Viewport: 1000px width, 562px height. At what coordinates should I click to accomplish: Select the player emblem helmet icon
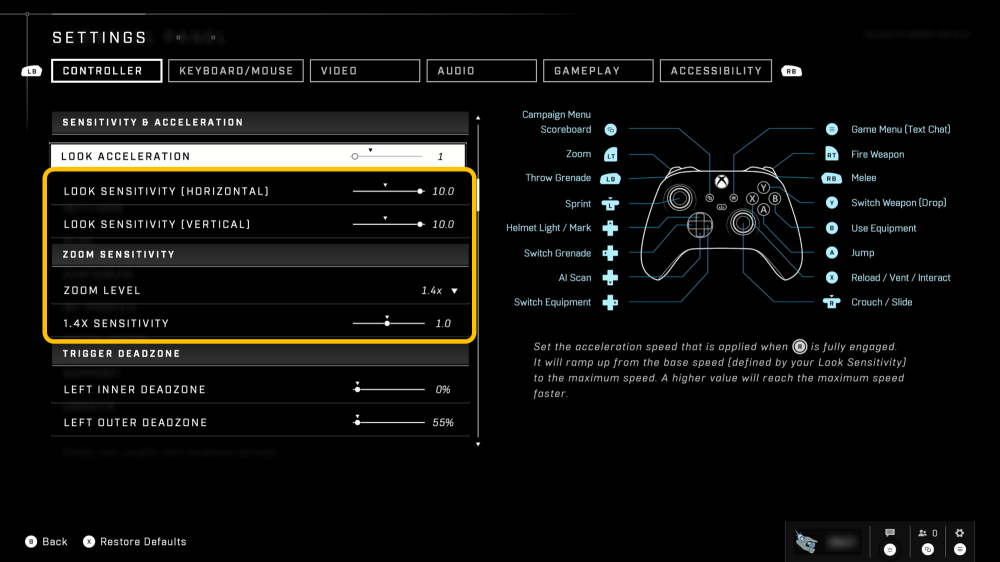click(x=806, y=541)
